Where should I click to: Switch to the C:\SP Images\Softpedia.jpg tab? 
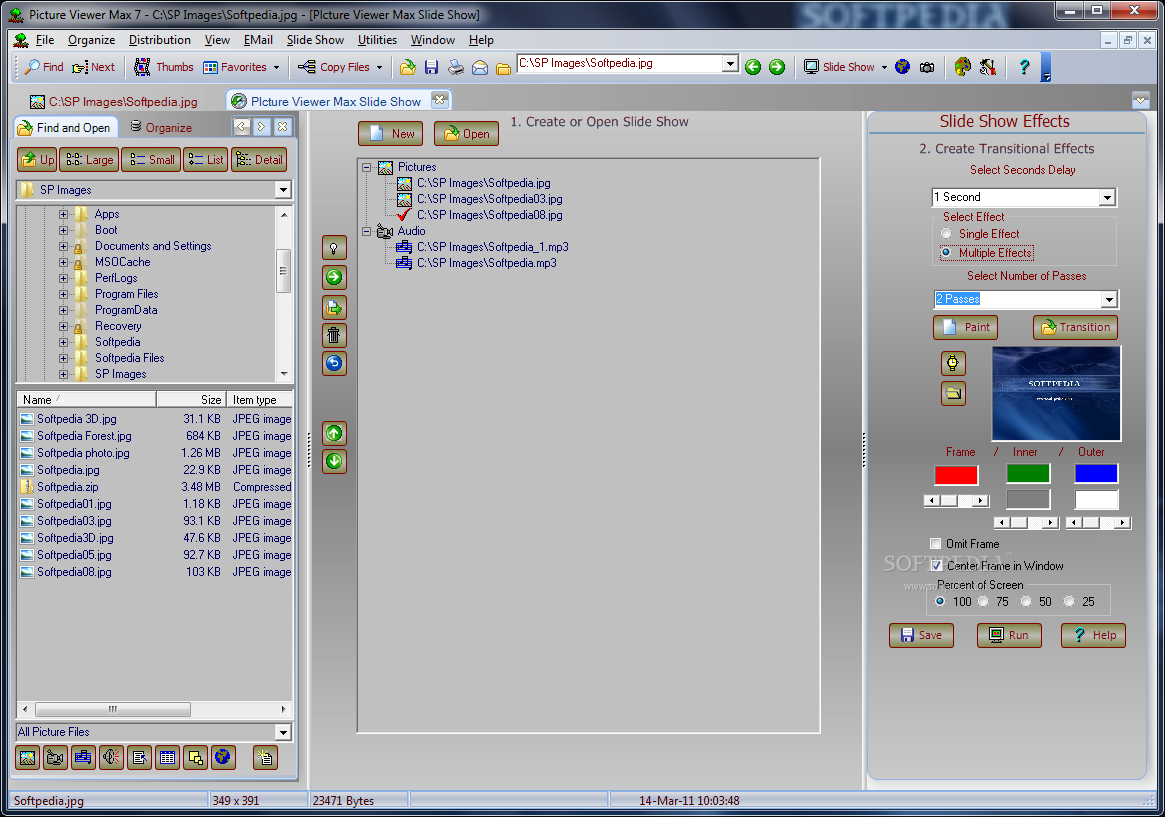click(x=114, y=102)
